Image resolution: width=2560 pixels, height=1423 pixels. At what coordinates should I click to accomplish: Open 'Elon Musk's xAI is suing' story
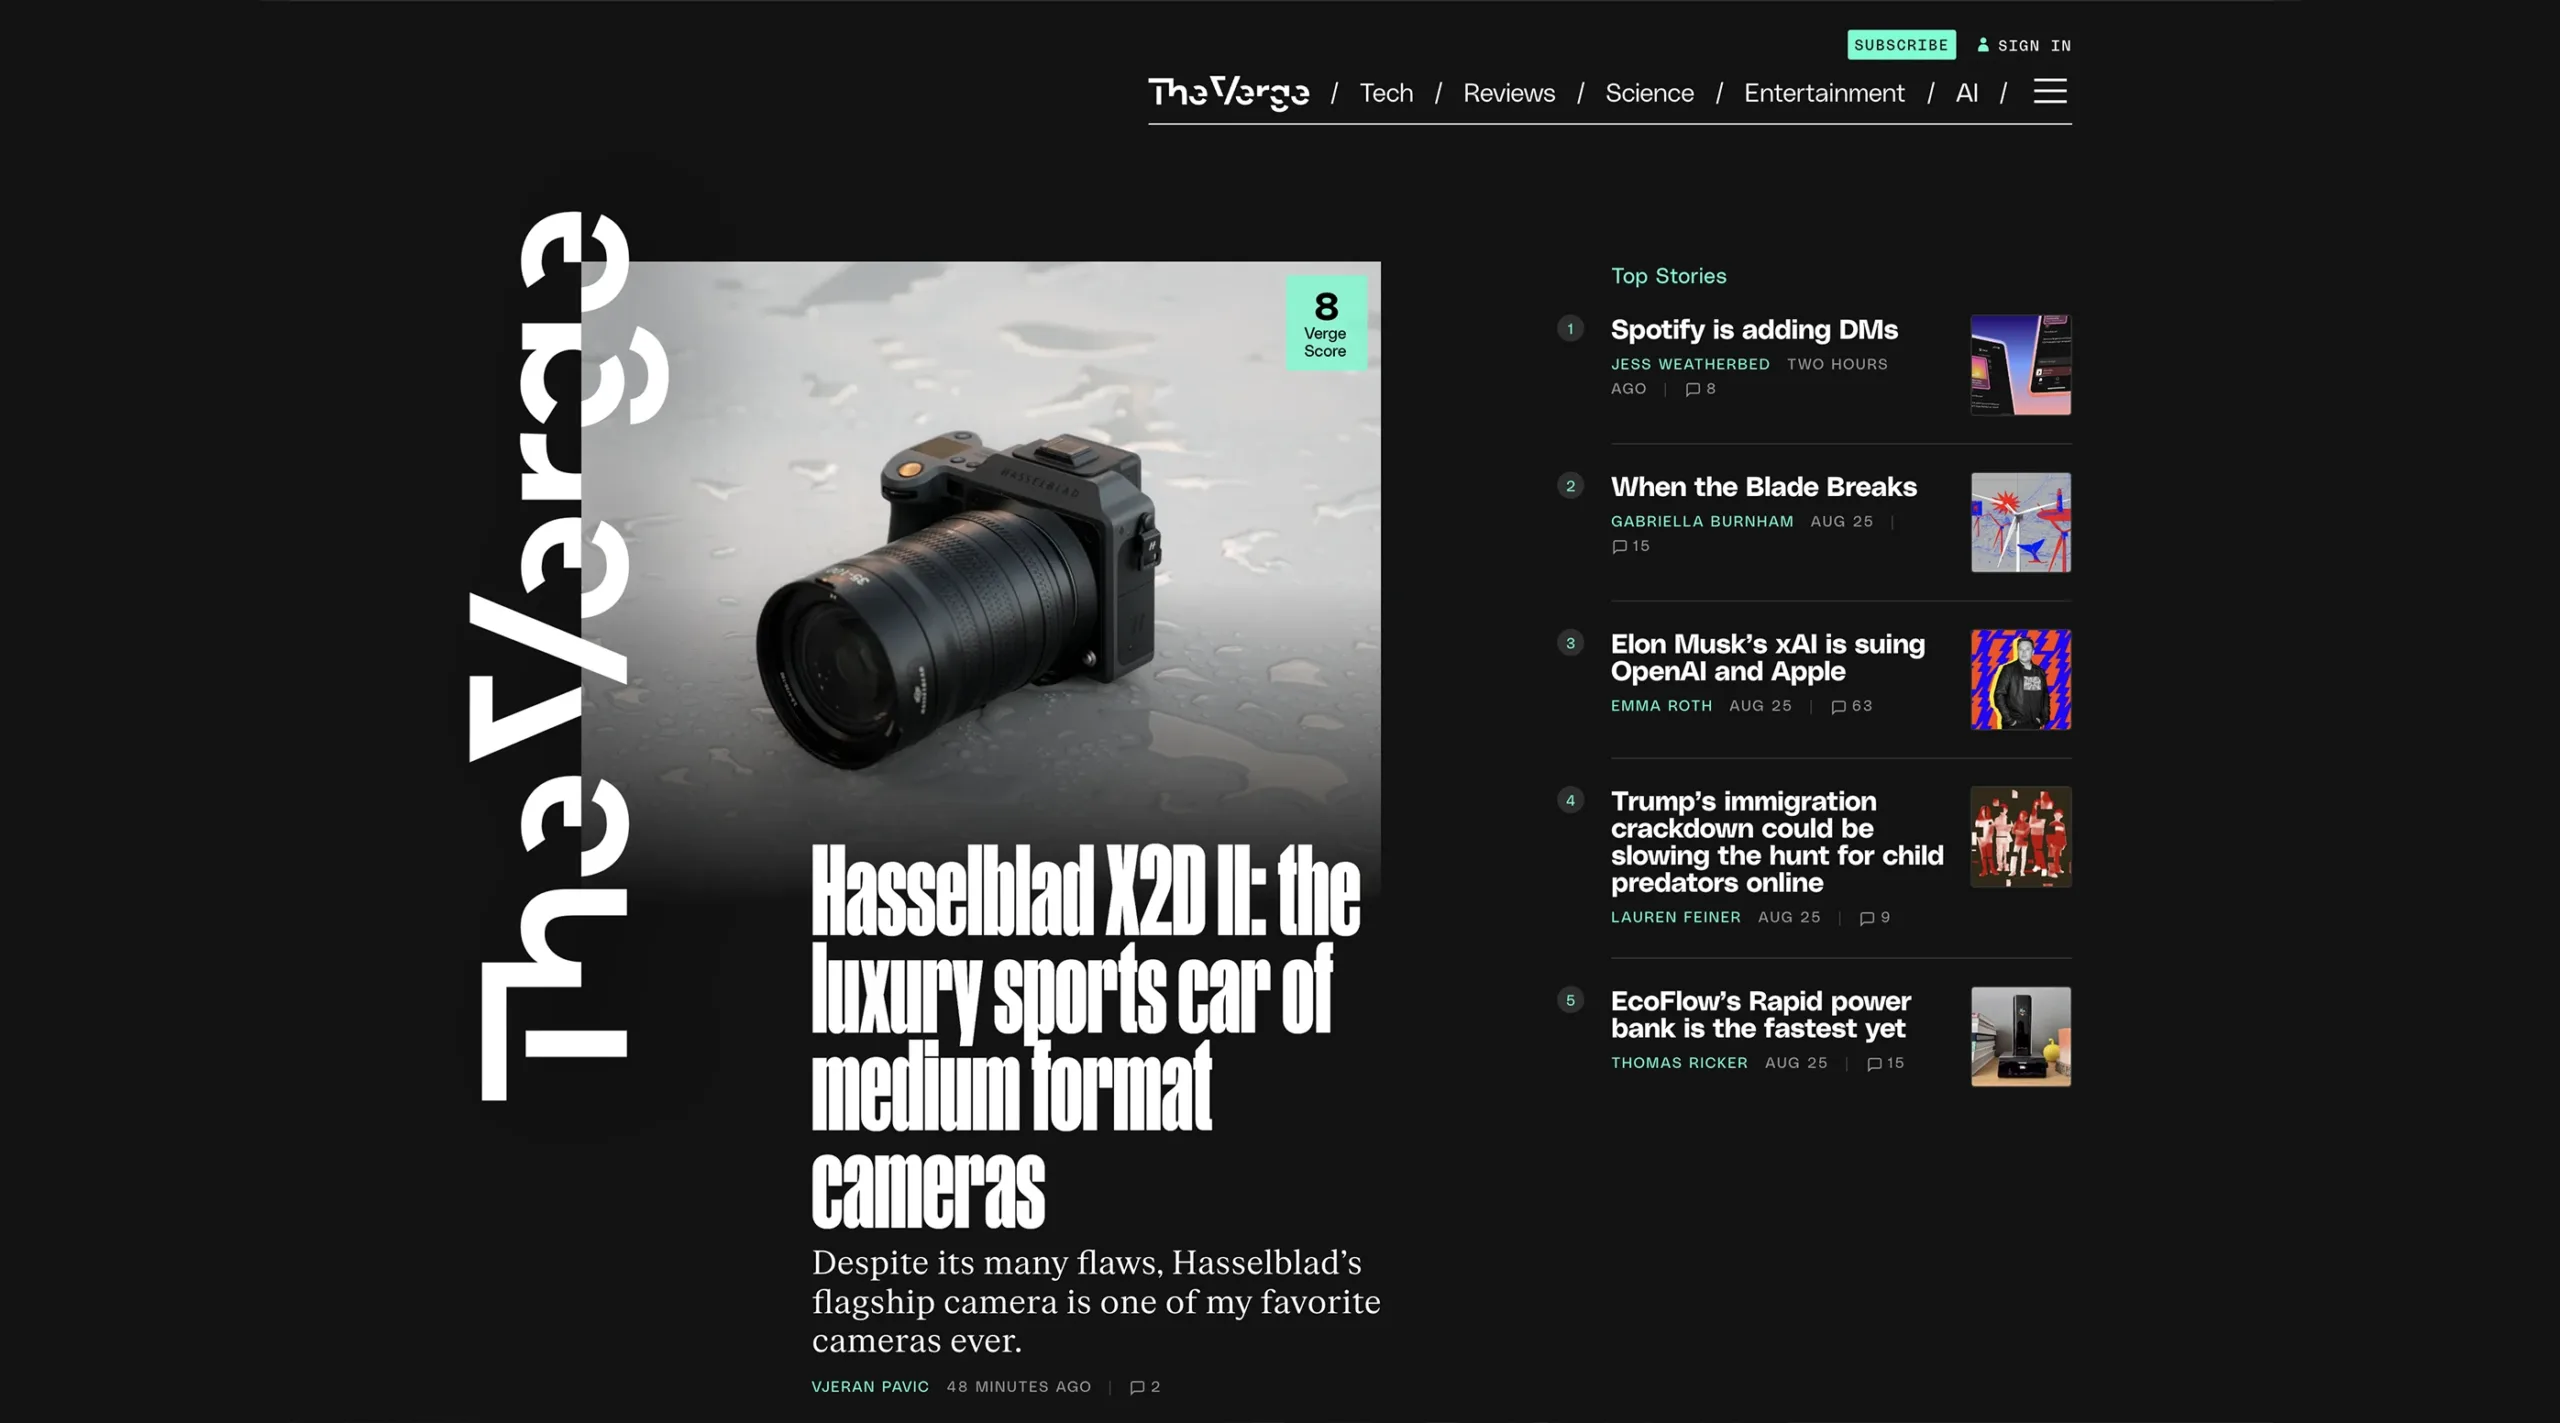point(1767,657)
